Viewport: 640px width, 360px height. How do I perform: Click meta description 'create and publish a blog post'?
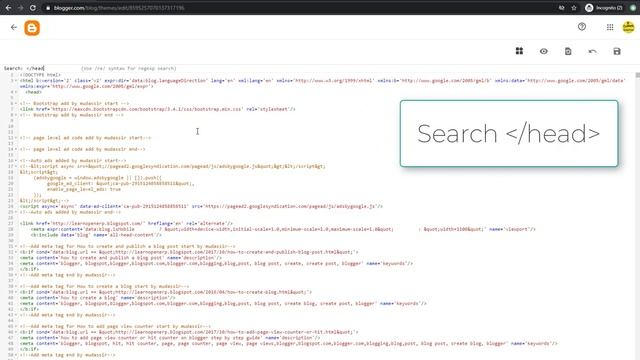pyautogui.click(x=120, y=258)
